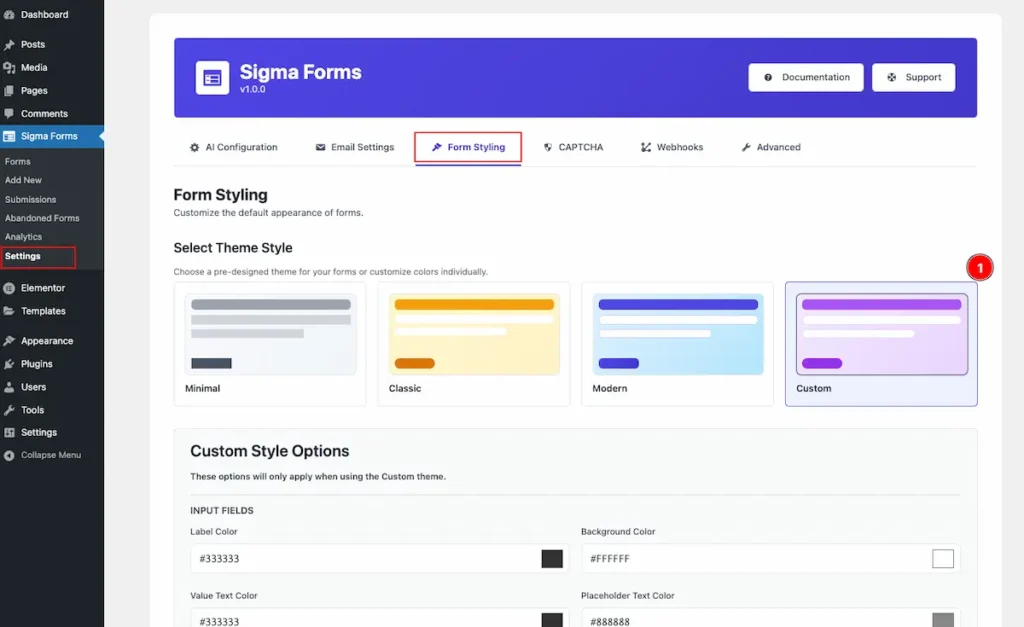Click the Support button
This screenshot has height=627, width=1024.
pos(914,78)
